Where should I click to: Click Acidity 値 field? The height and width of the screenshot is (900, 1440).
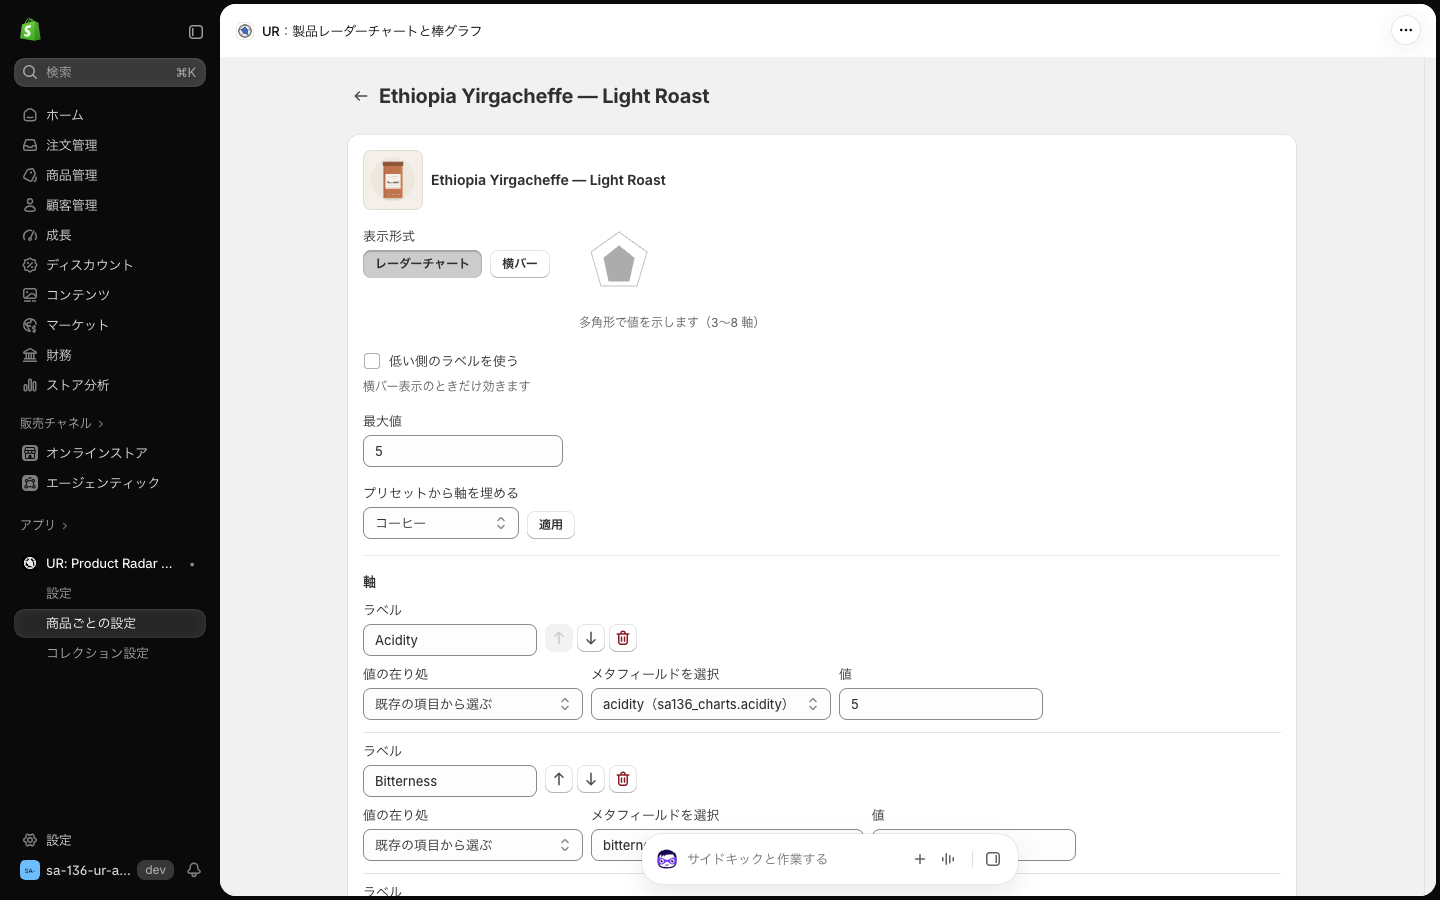coord(941,704)
